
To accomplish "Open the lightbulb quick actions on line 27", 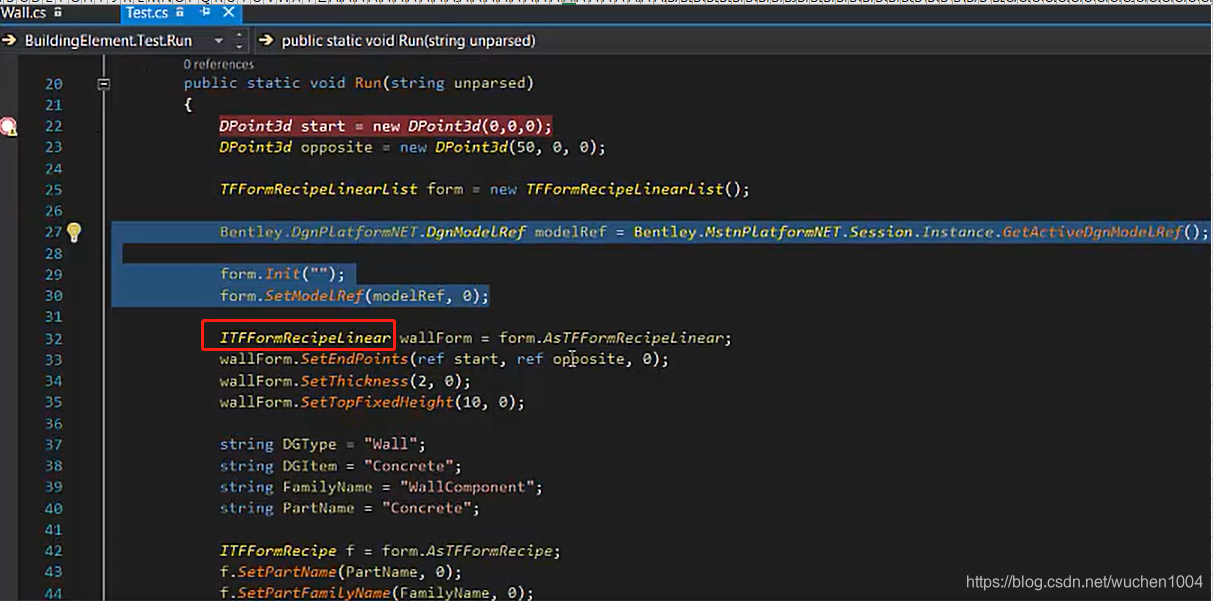I will (x=74, y=232).
